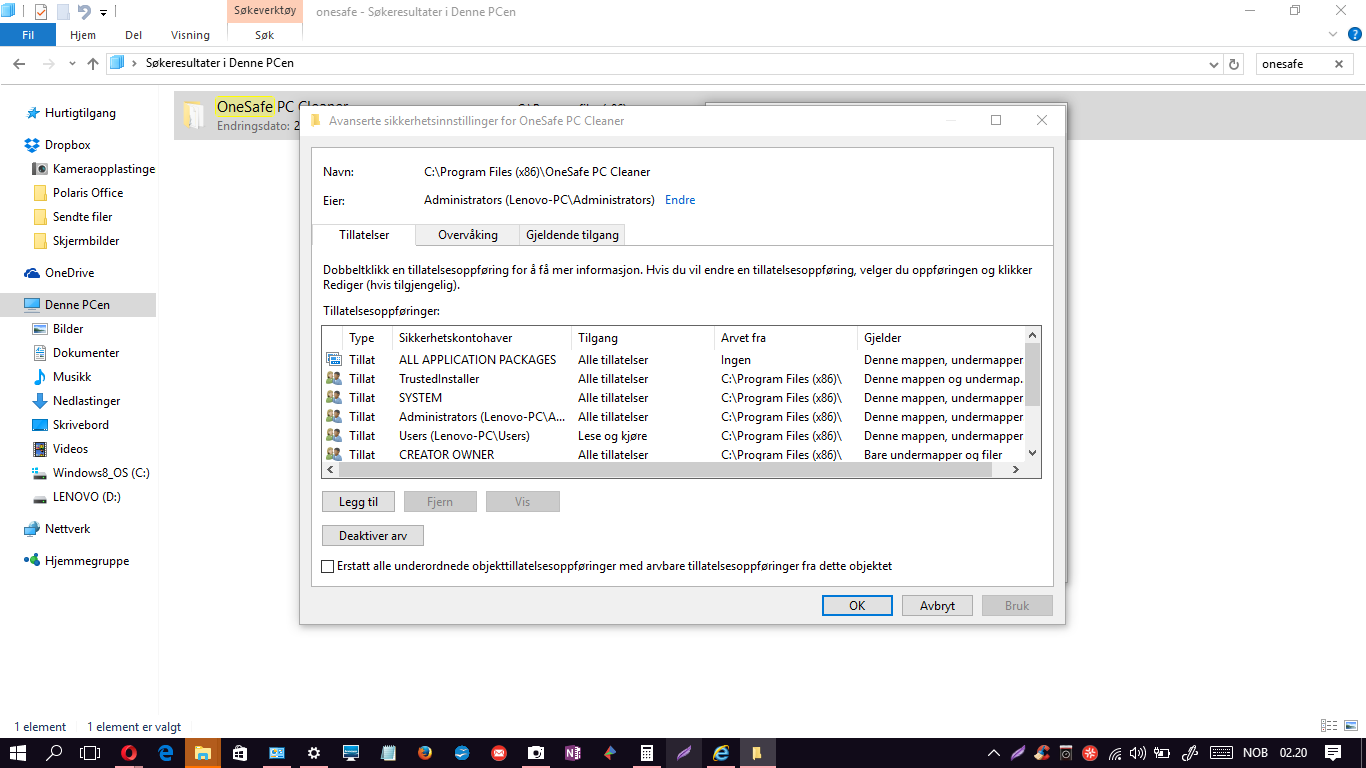The width and height of the screenshot is (1366, 768).
Task: Go back in Explorer navigation
Action: tap(19, 64)
